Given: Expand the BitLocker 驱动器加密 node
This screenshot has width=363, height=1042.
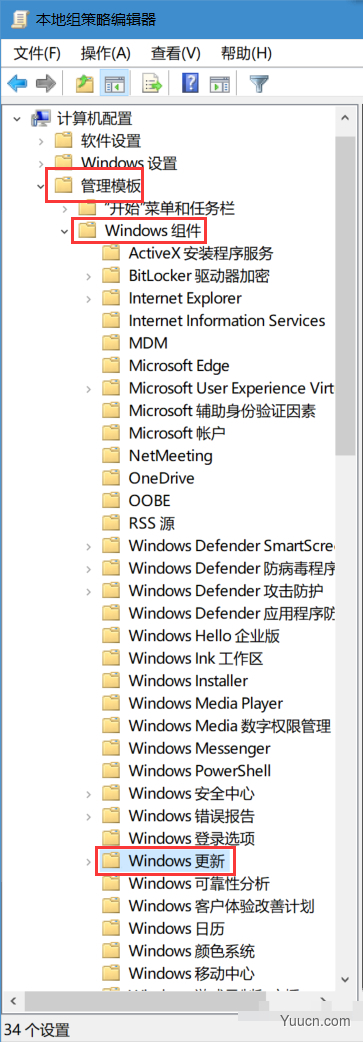Looking at the screenshot, I should click(88, 276).
